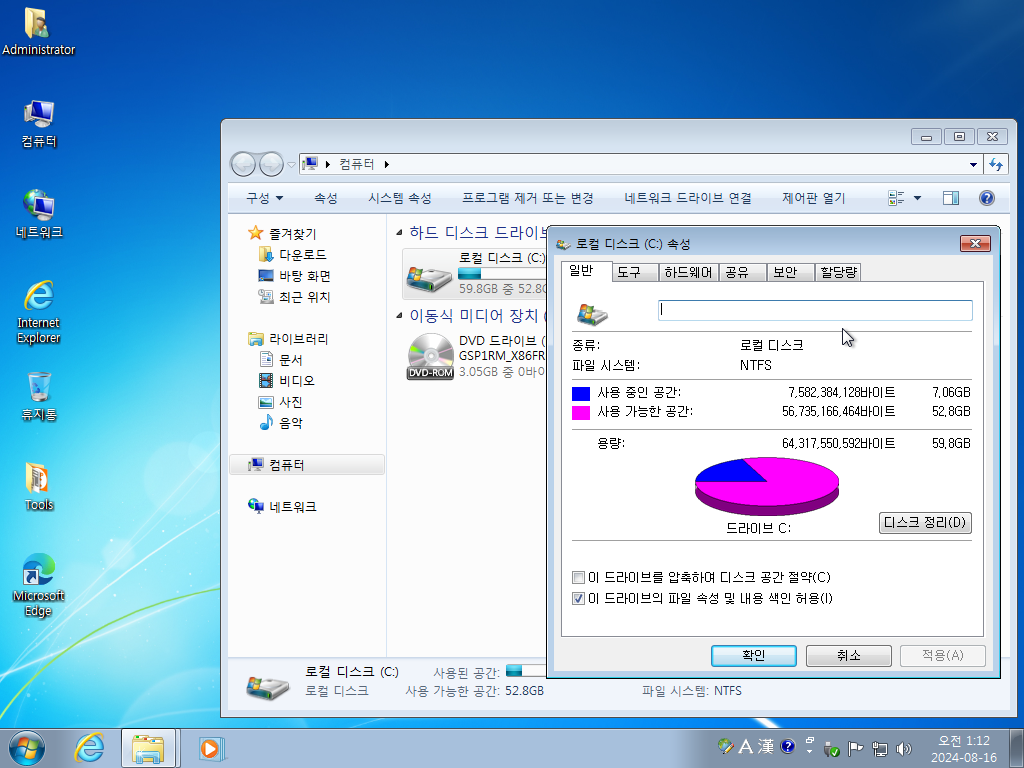Focus the drive label text field
Image resolution: width=1024 pixels, height=768 pixels.
[815, 310]
